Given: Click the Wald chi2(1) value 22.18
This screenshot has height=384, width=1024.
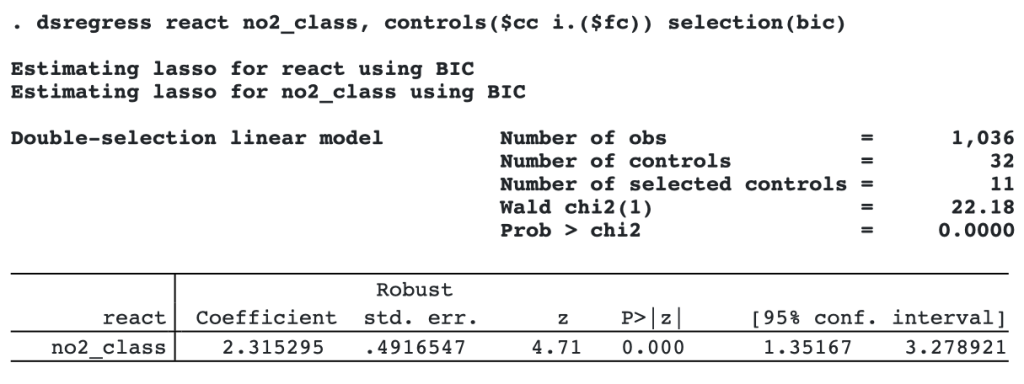Looking at the screenshot, I should [x=982, y=208].
